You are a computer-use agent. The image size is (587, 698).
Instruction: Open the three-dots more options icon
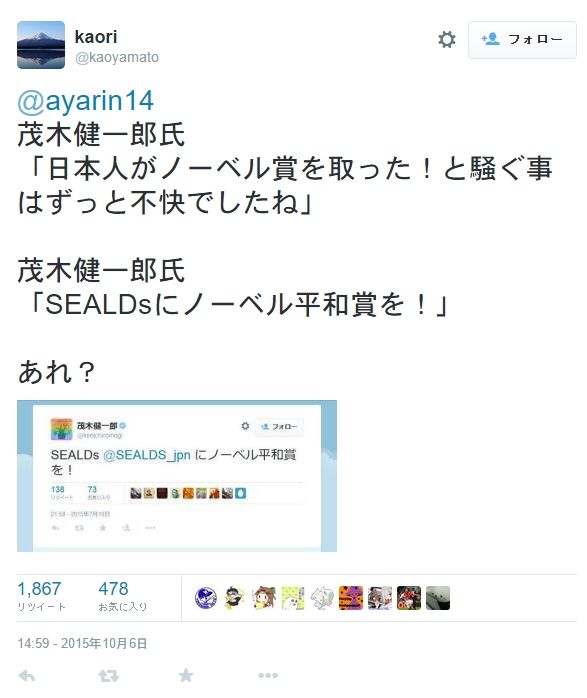click(268, 675)
